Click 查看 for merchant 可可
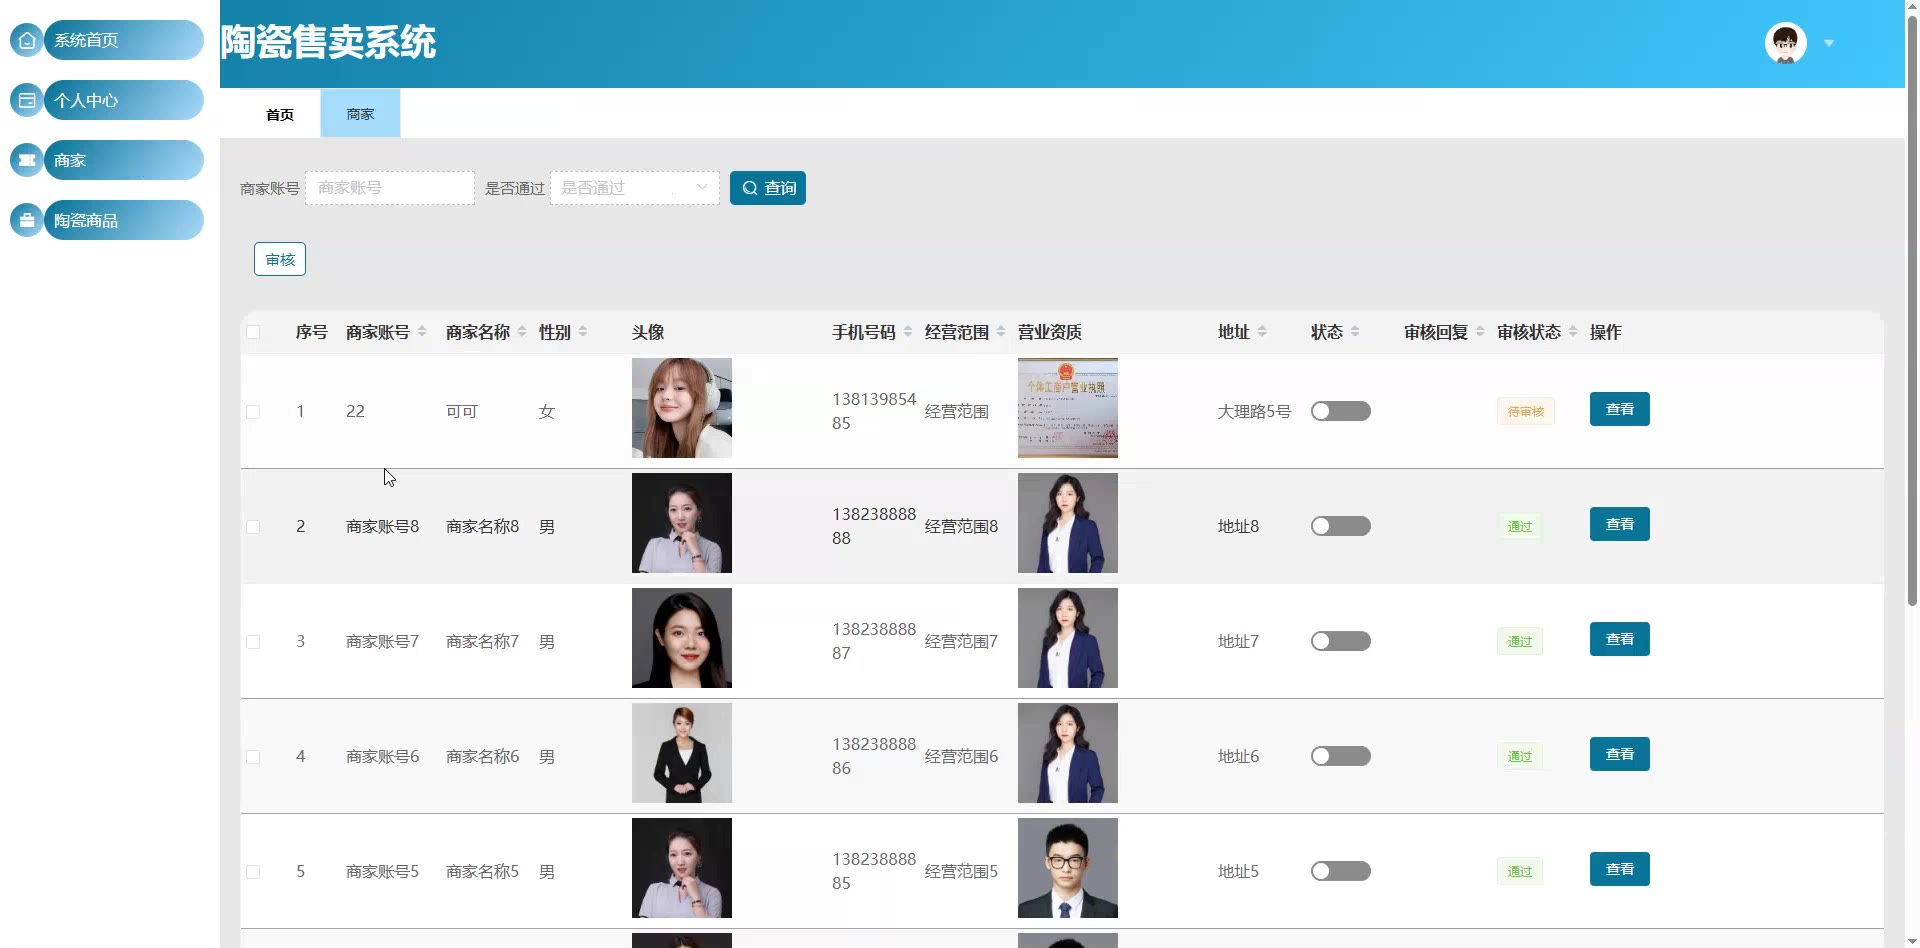Image resolution: width=1920 pixels, height=948 pixels. tap(1620, 409)
